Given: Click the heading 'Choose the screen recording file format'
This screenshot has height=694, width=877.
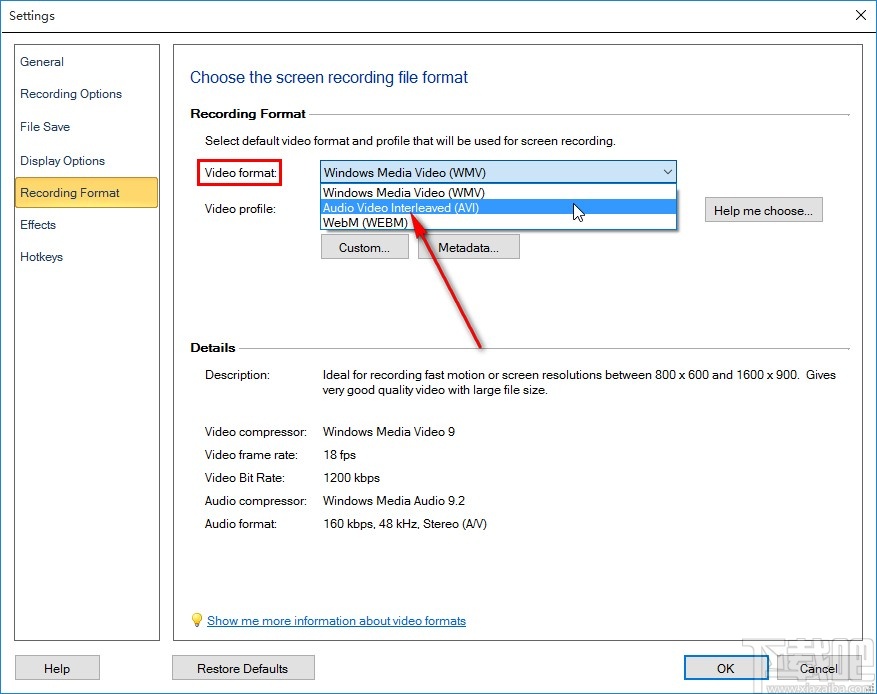Looking at the screenshot, I should pyautogui.click(x=329, y=77).
